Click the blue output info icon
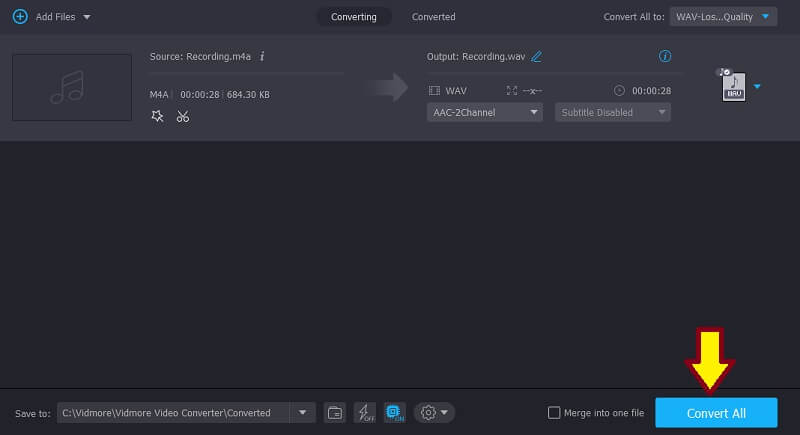The height and width of the screenshot is (435, 800). click(x=665, y=57)
